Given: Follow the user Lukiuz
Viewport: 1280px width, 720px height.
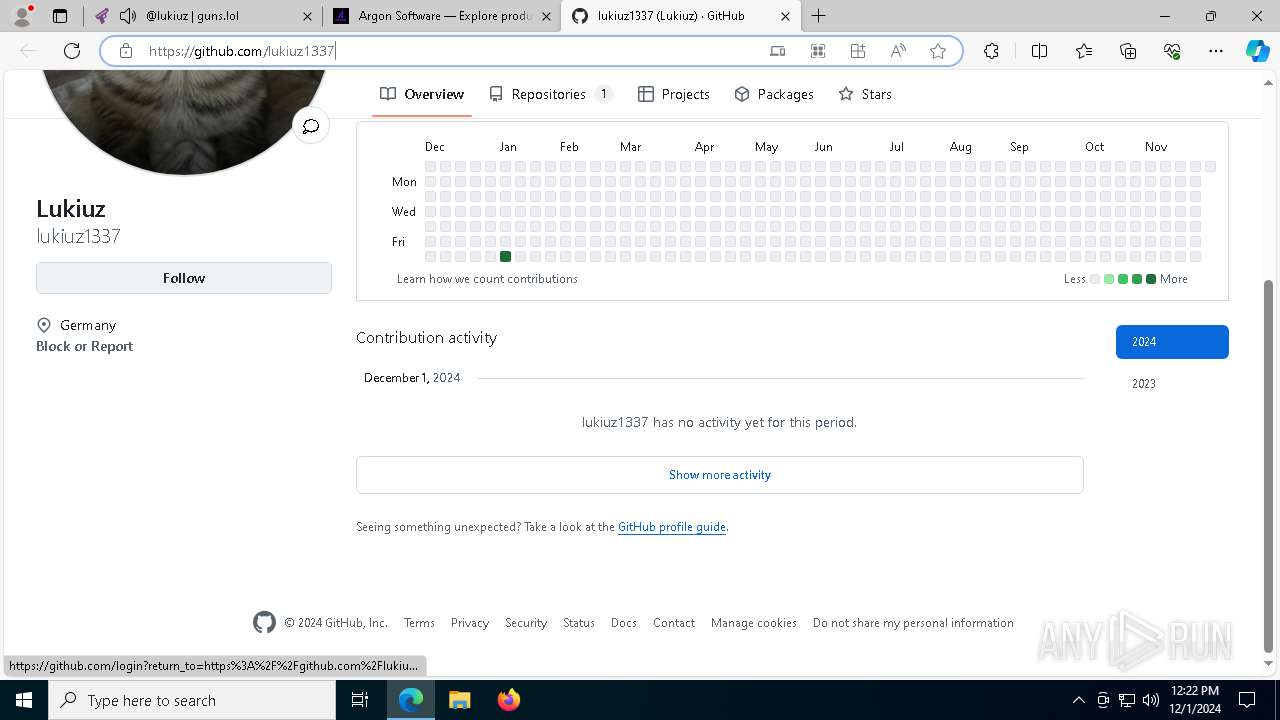Looking at the screenshot, I should pos(184,278).
